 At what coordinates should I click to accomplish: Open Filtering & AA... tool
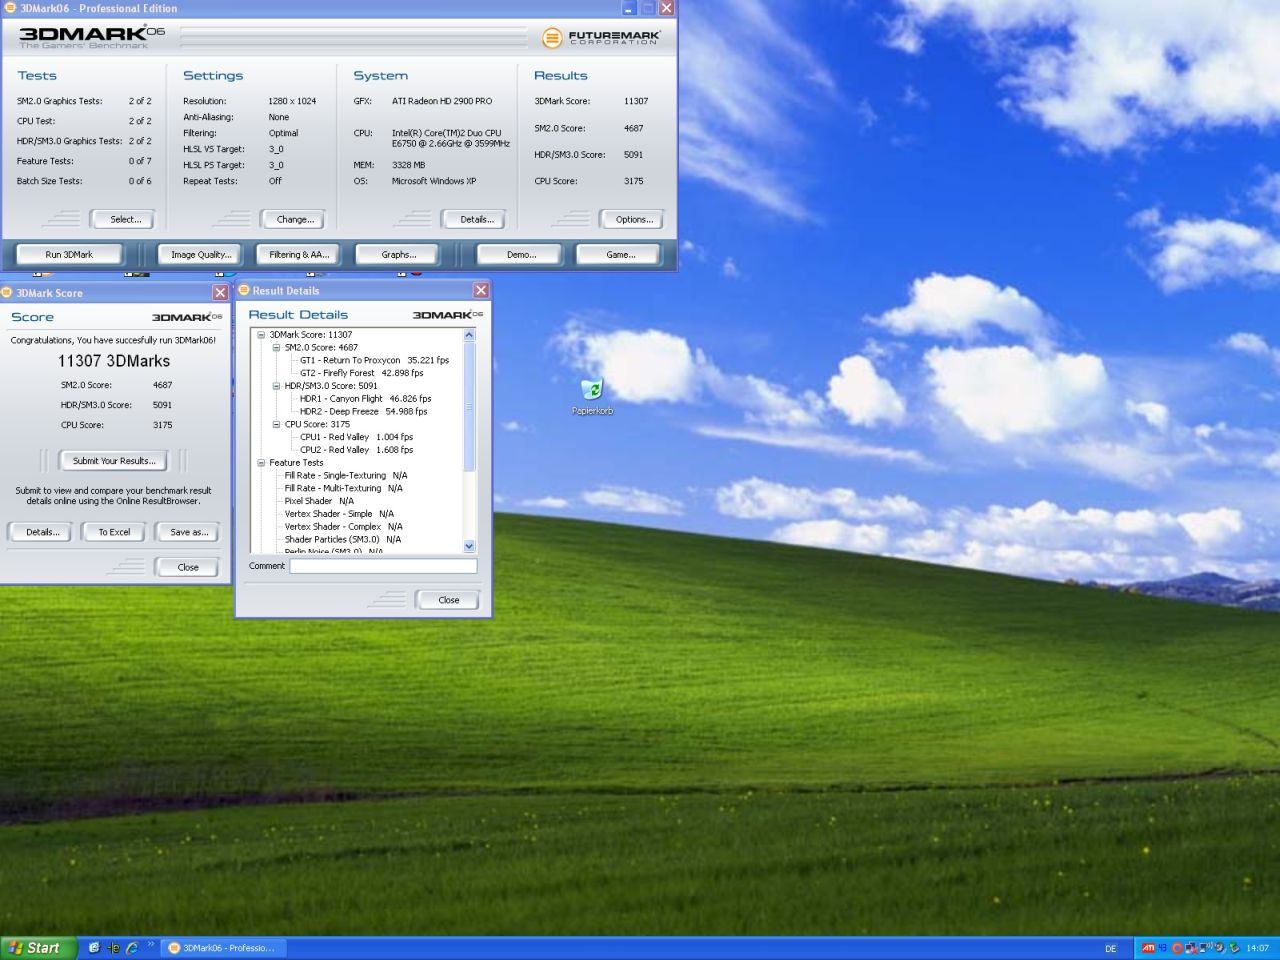pos(298,254)
